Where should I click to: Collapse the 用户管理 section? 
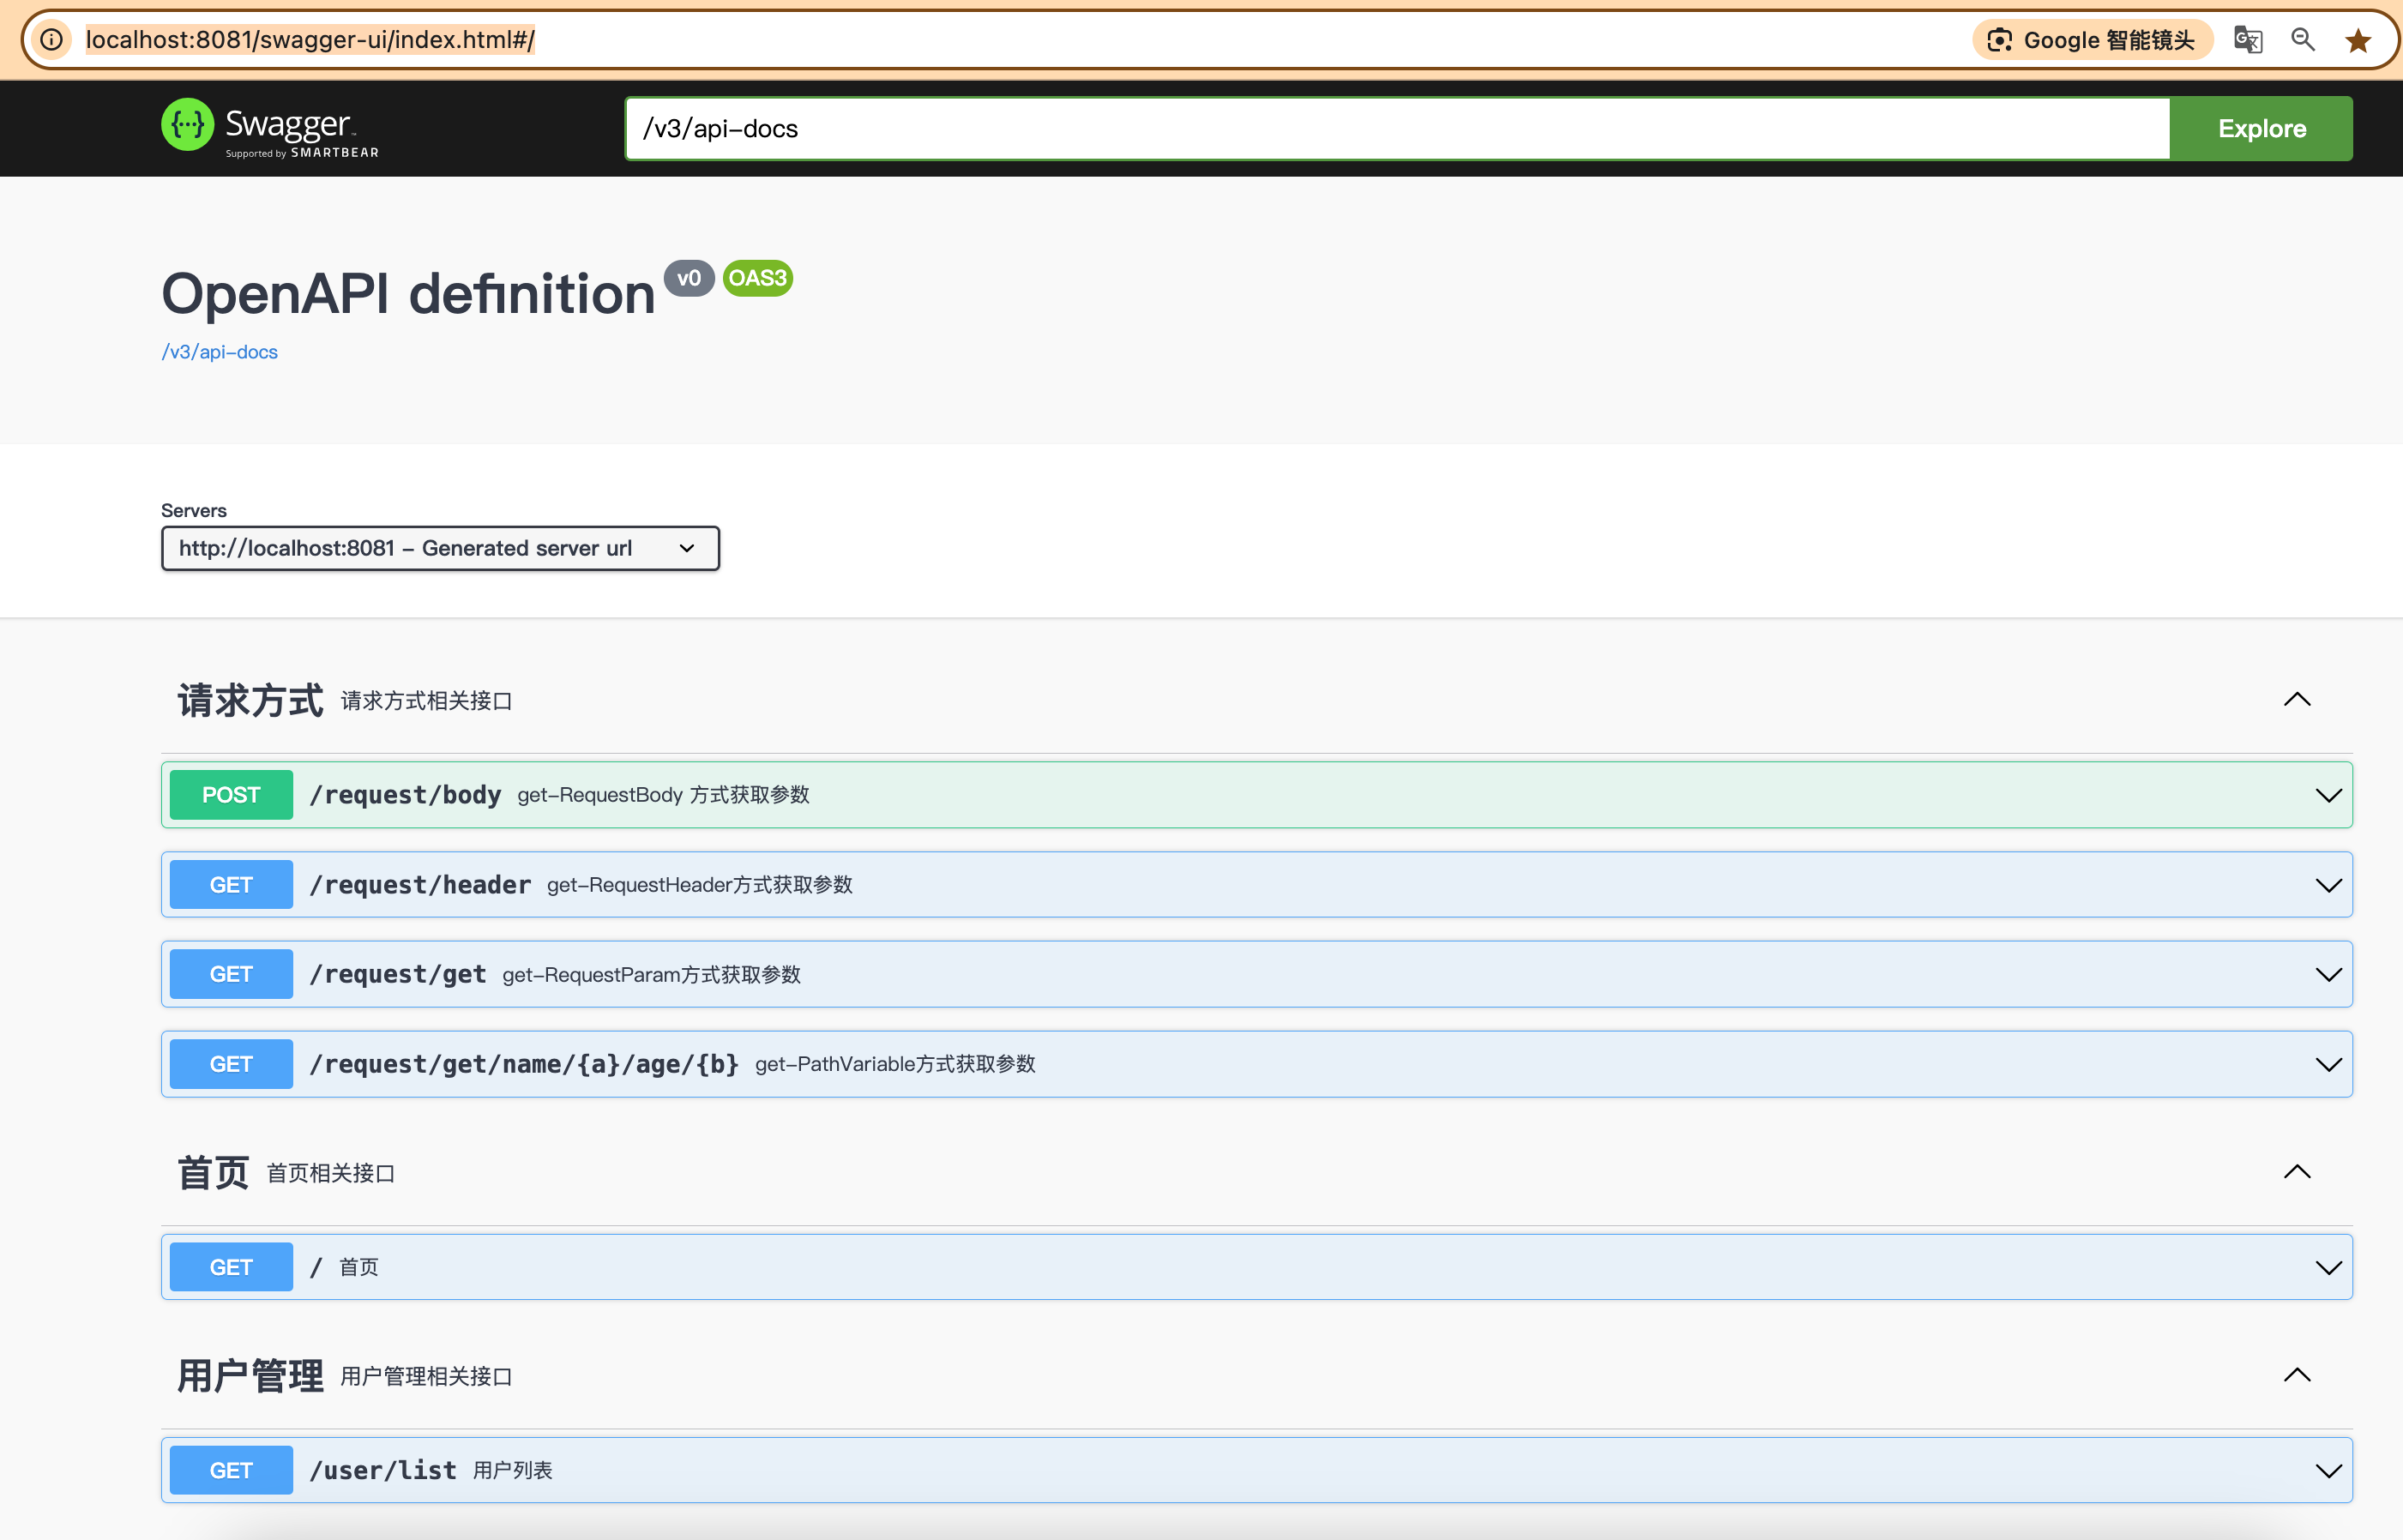pos(2297,1374)
